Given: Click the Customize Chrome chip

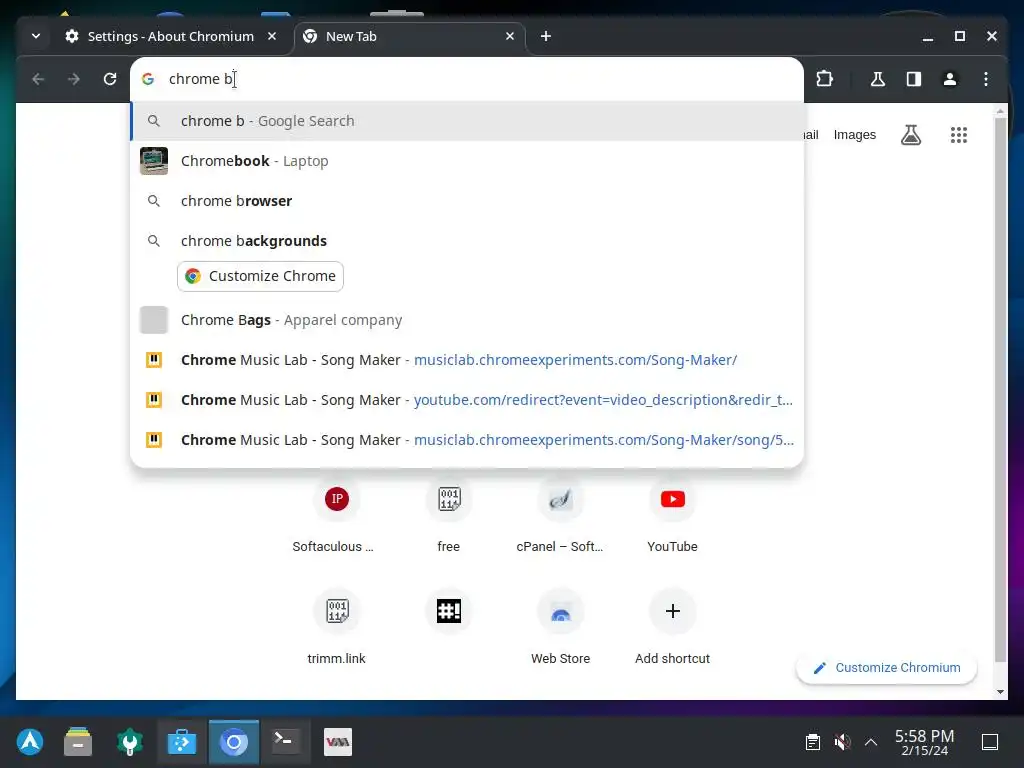Looking at the screenshot, I should [261, 276].
